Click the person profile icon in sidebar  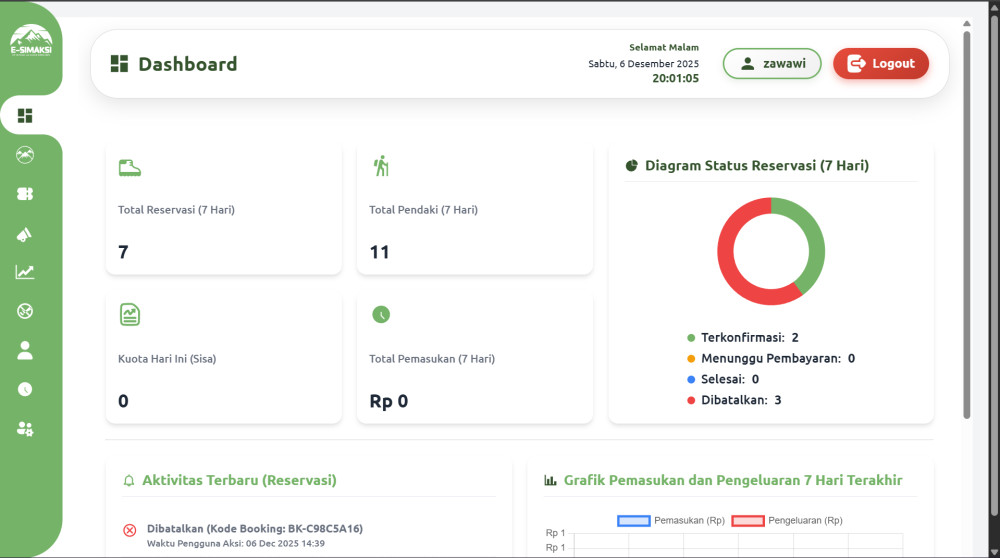[x=25, y=350]
